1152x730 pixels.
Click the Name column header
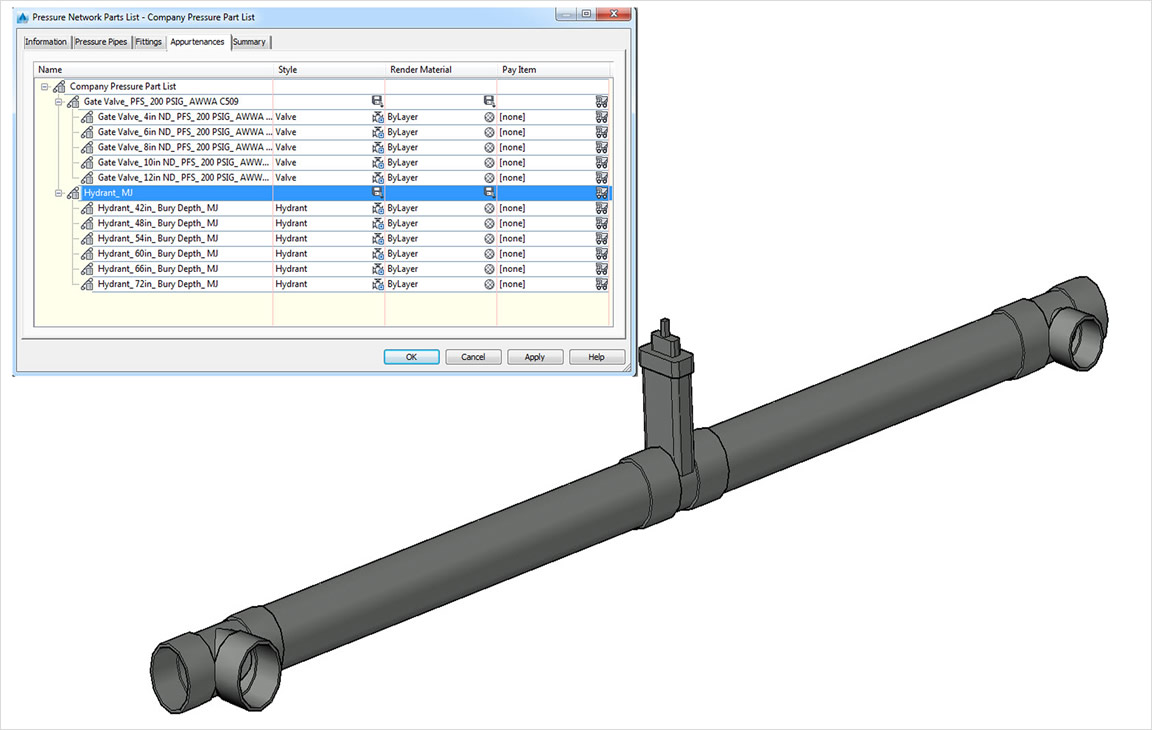(154, 70)
